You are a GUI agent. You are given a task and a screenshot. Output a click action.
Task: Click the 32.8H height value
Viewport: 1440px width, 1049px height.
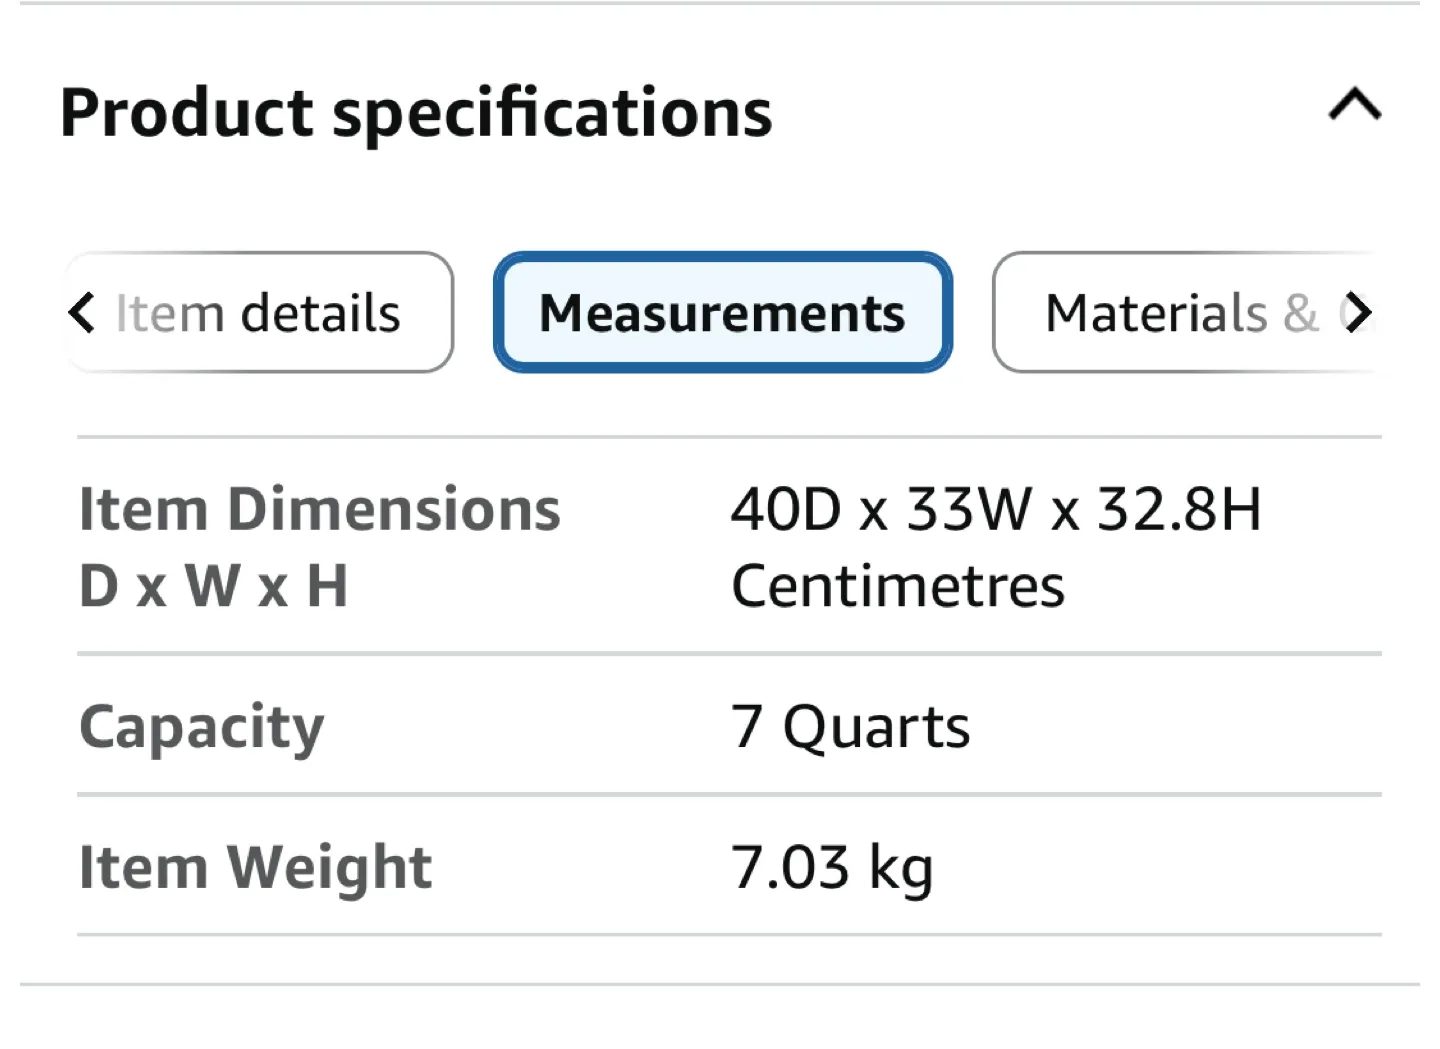click(1179, 510)
